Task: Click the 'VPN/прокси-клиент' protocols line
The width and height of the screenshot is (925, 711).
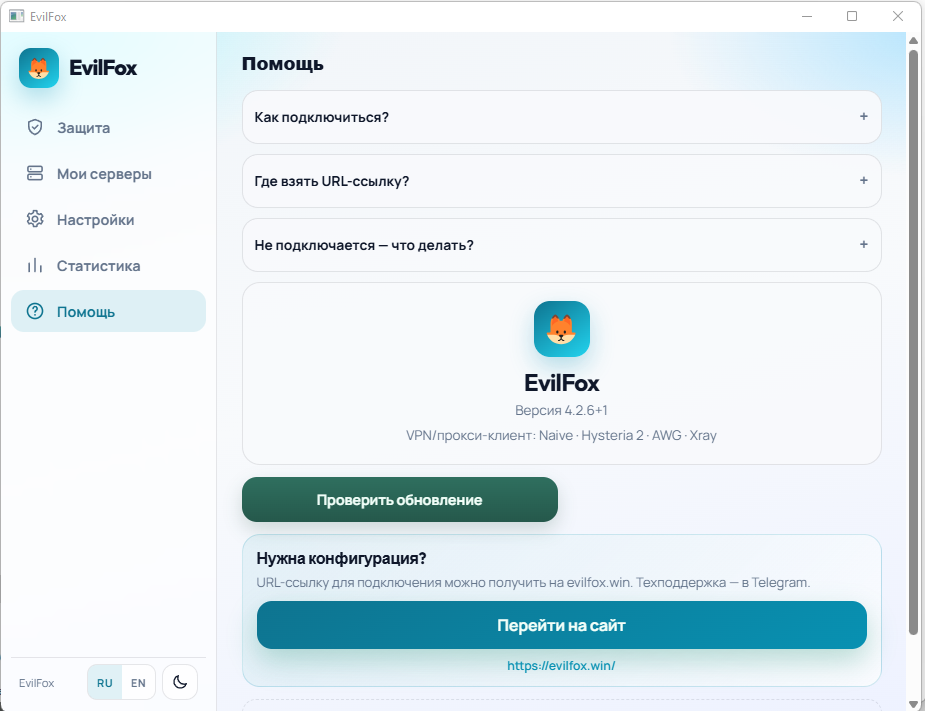Action: coord(561,435)
